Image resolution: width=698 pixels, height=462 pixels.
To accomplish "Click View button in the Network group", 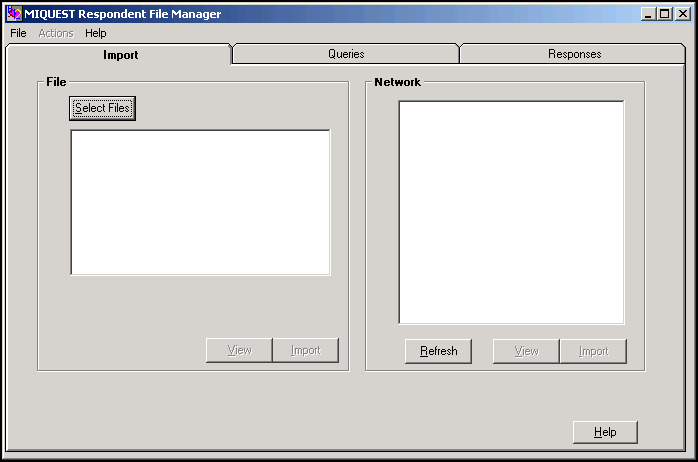I will (x=526, y=351).
